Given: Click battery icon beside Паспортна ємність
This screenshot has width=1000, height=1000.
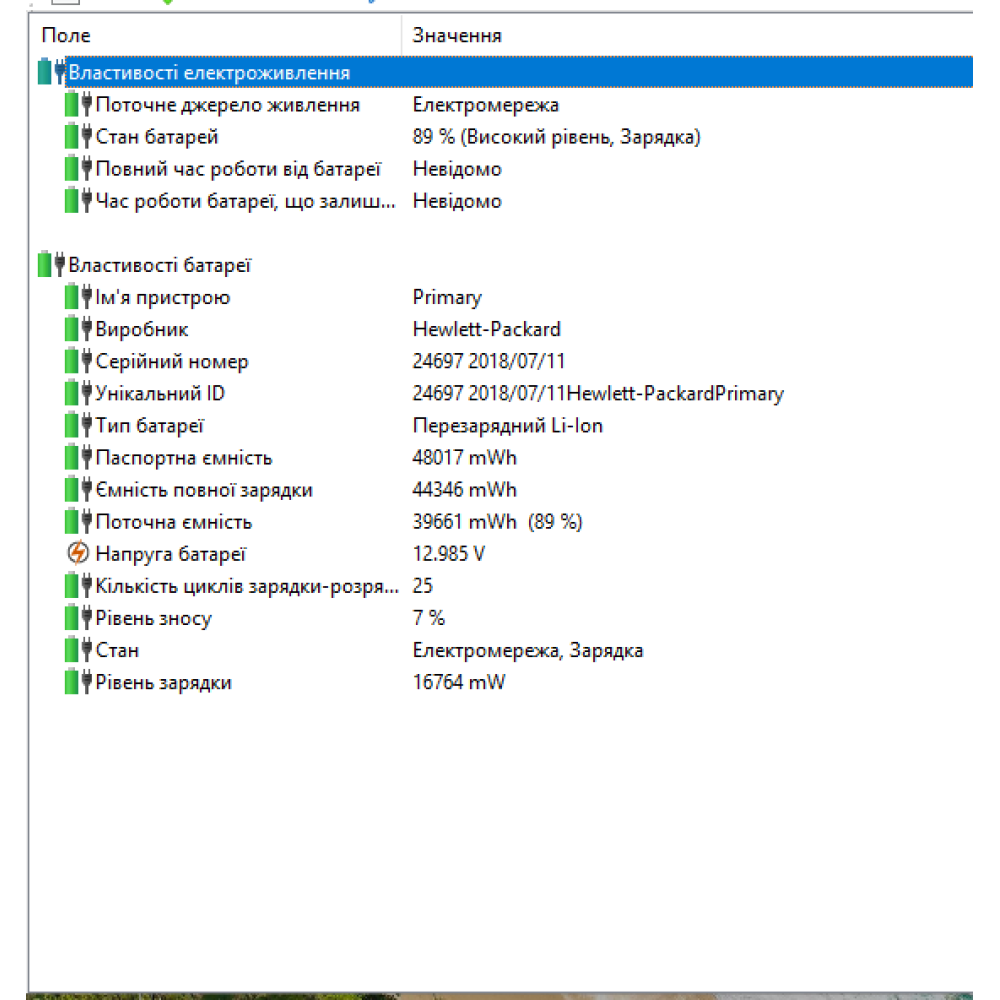Looking at the screenshot, I should [78, 457].
